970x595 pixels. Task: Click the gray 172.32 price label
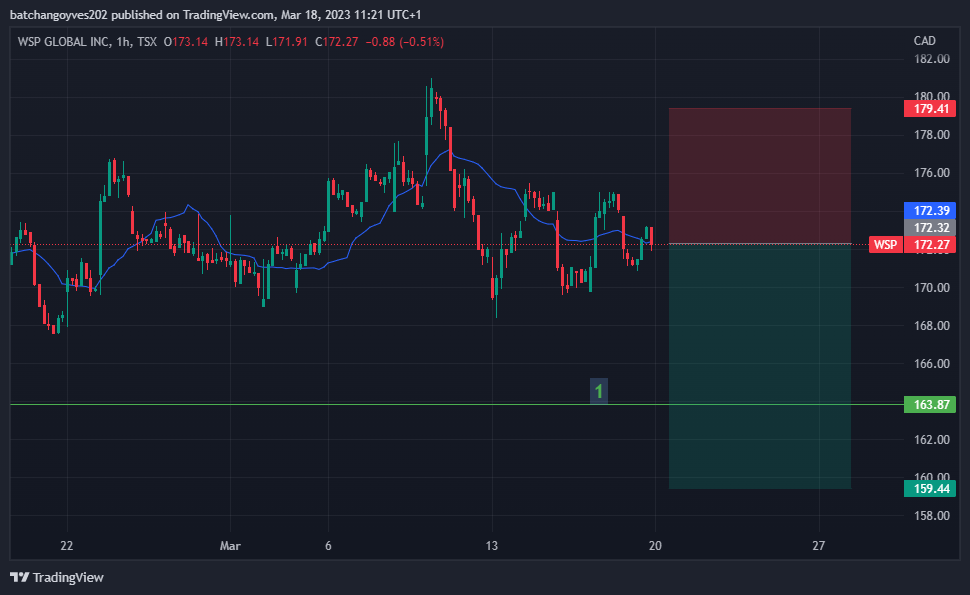pos(930,227)
